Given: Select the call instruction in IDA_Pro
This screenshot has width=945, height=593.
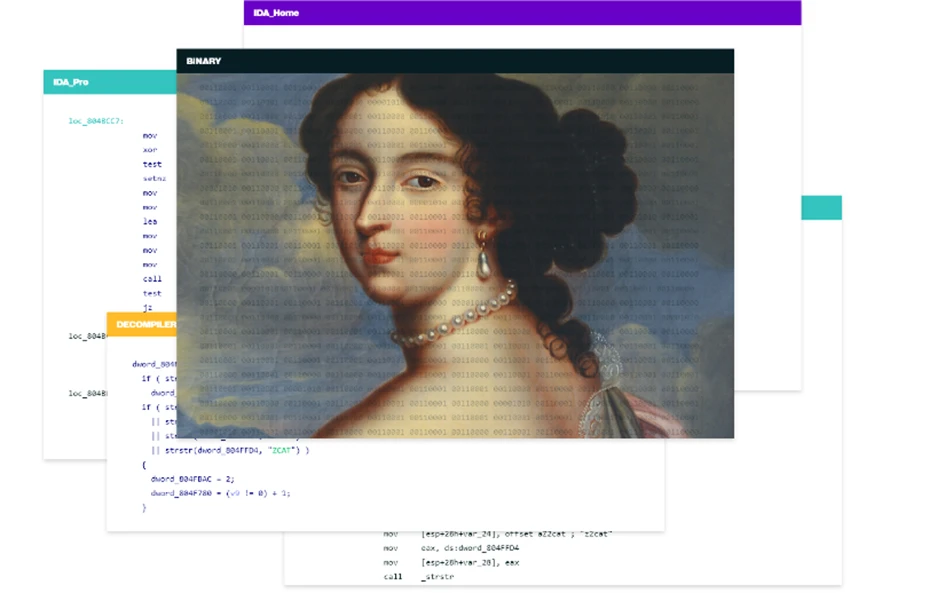Looking at the screenshot, I should click(x=152, y=279).
